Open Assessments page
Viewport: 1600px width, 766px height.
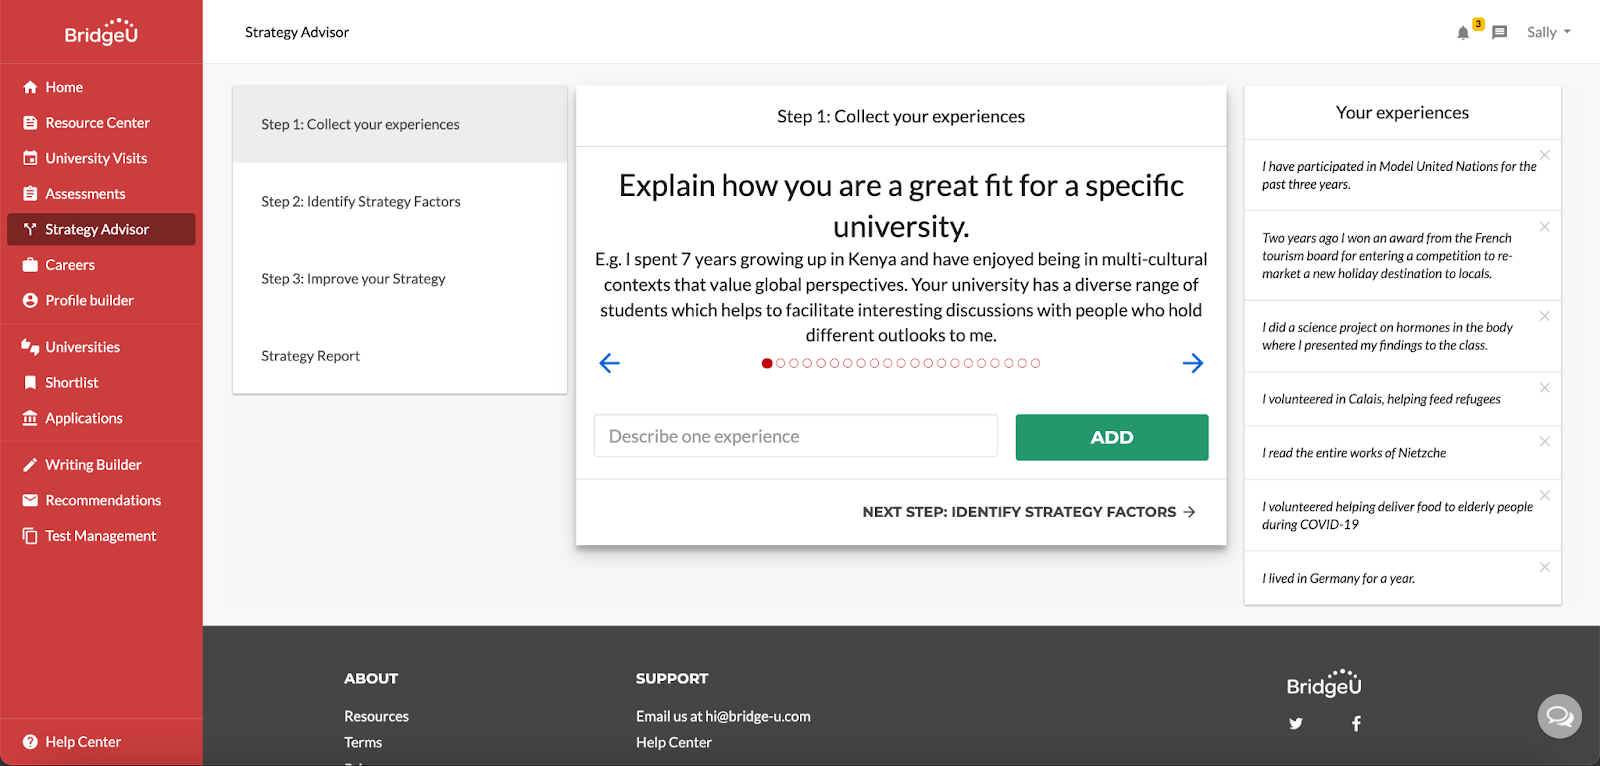101,194
